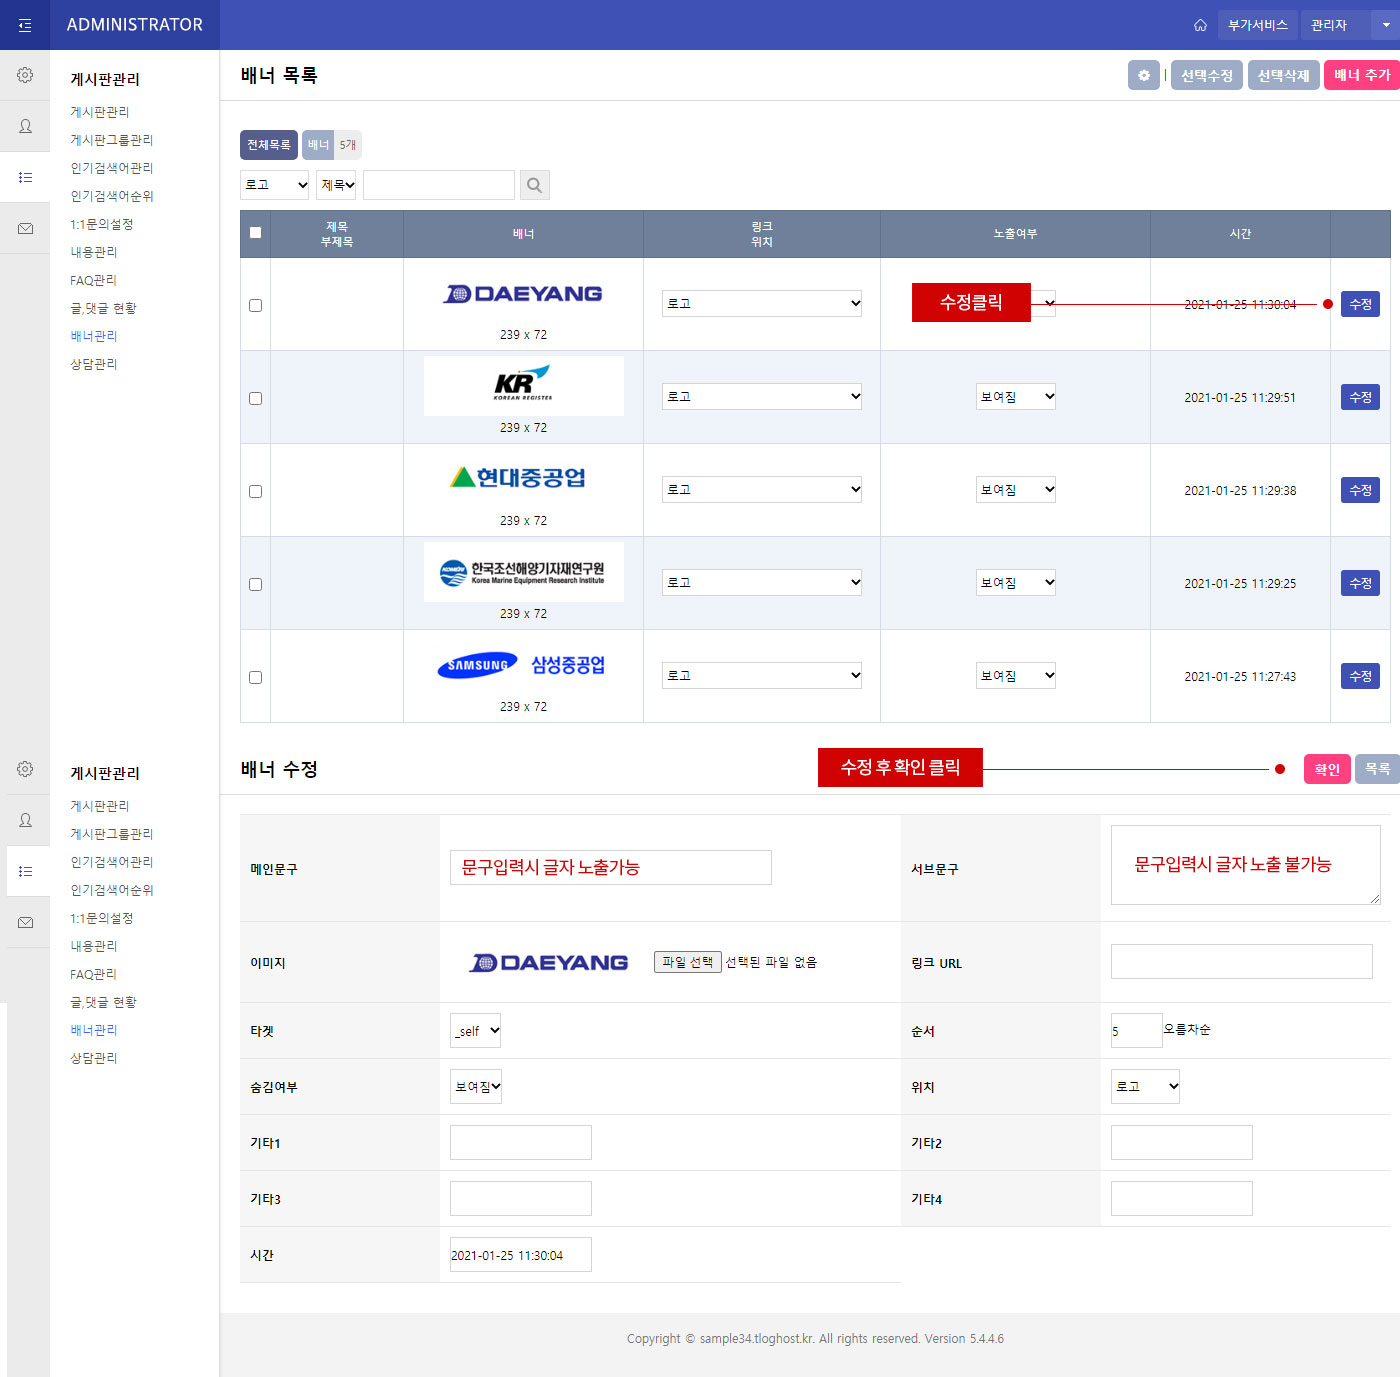
Task: Select the list icon in top sidebar
Action: pos(25,177)
